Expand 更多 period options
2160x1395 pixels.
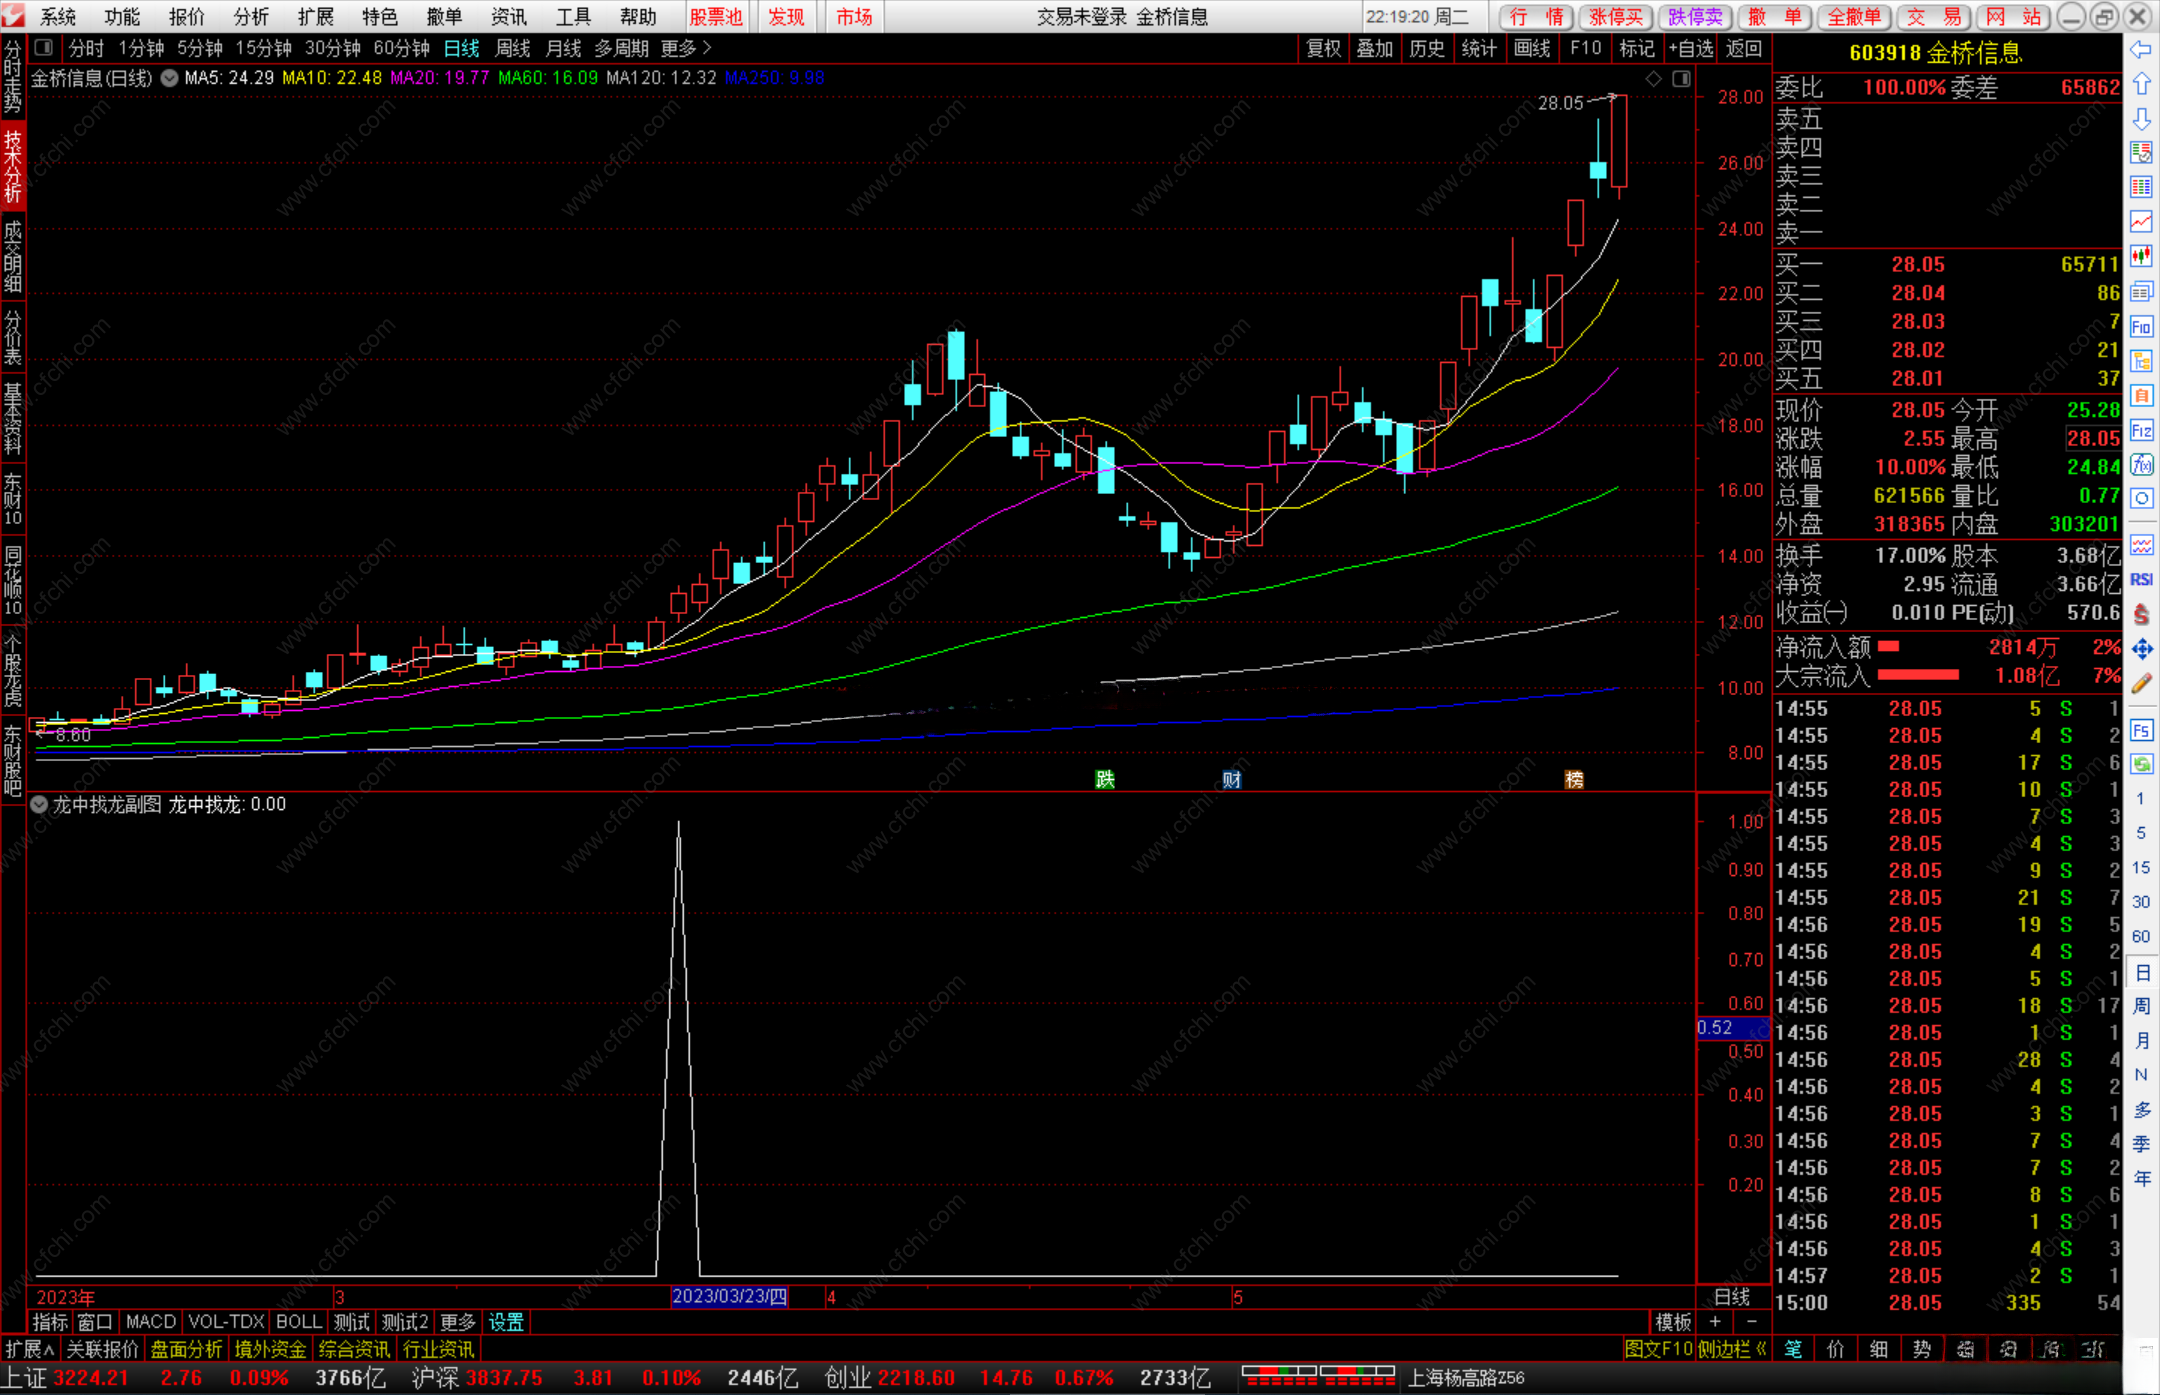tap(686, 48)
